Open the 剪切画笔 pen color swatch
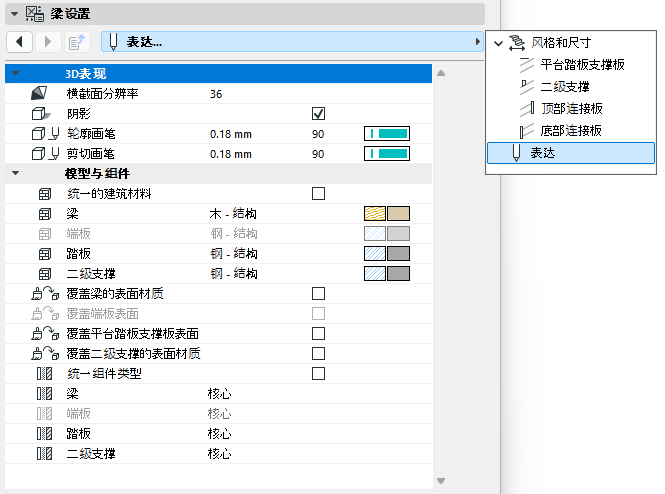 click(x=387, y=154)
